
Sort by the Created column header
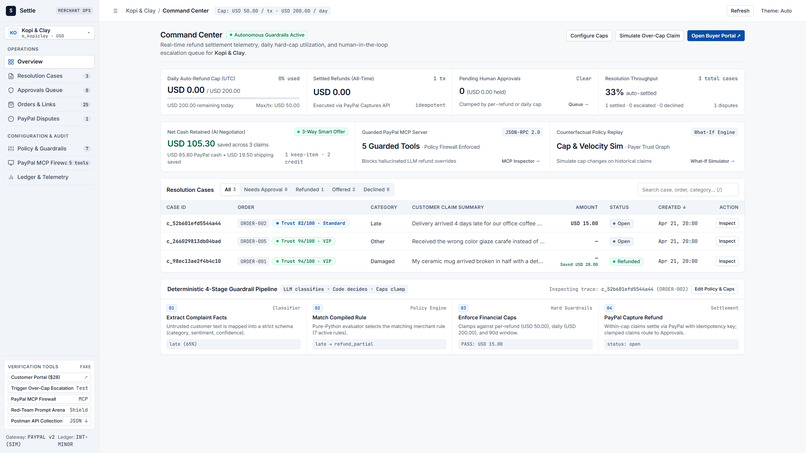(672, 207)
